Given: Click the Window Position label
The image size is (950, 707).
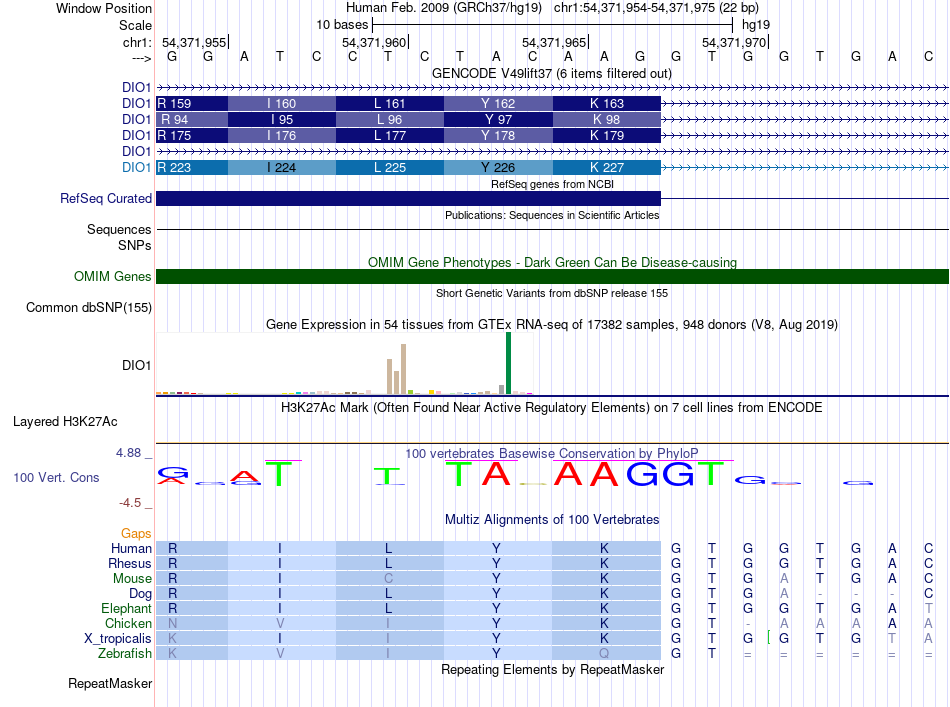Looking at the screenshot, I should point(104,8).
